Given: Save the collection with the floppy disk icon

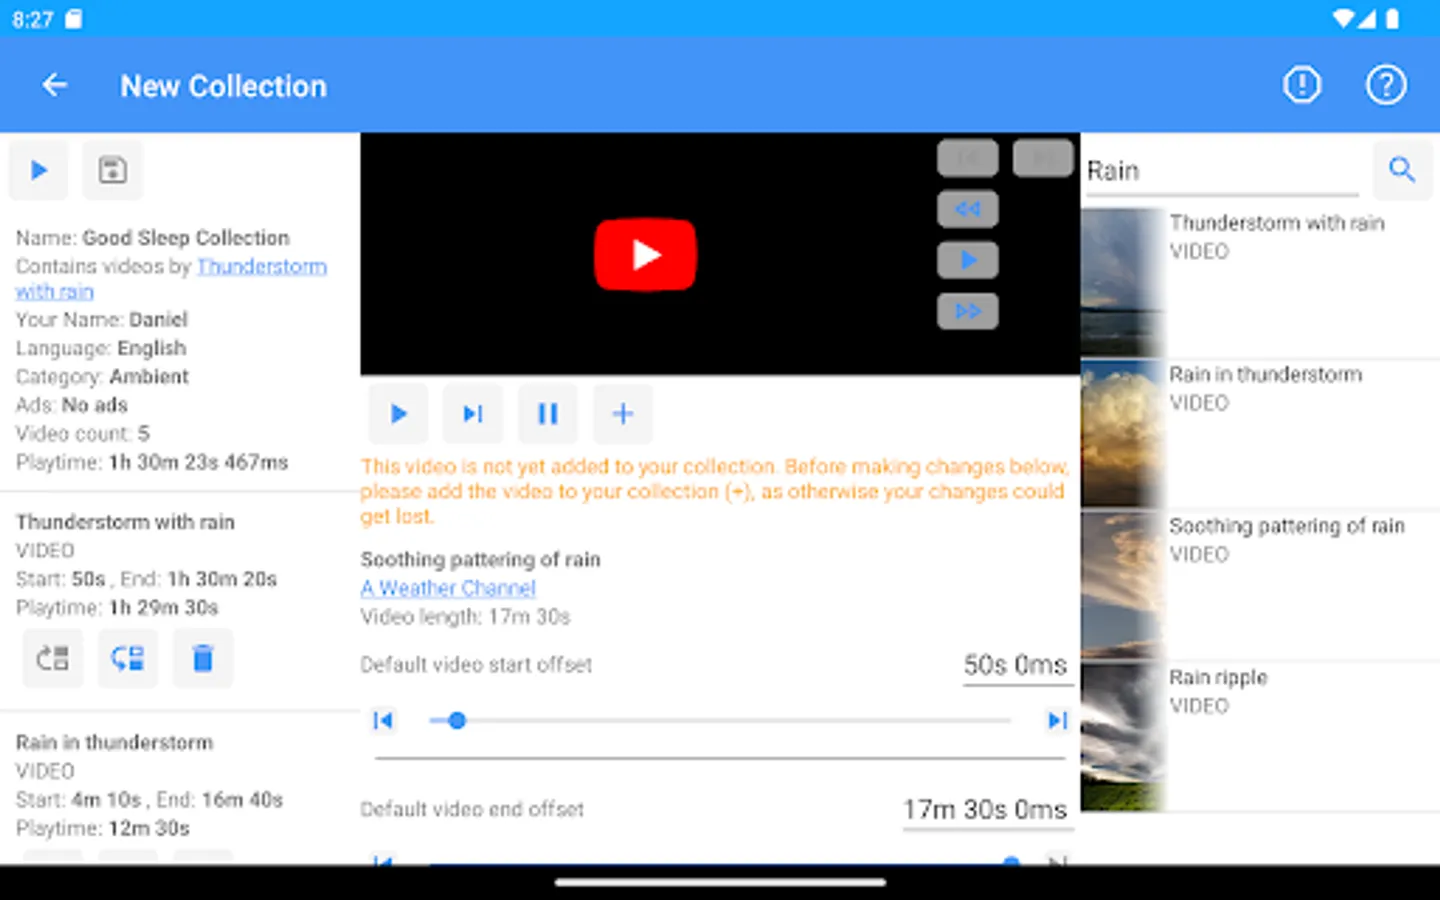Looking at the screenshot, I should [x=113, y=170].
